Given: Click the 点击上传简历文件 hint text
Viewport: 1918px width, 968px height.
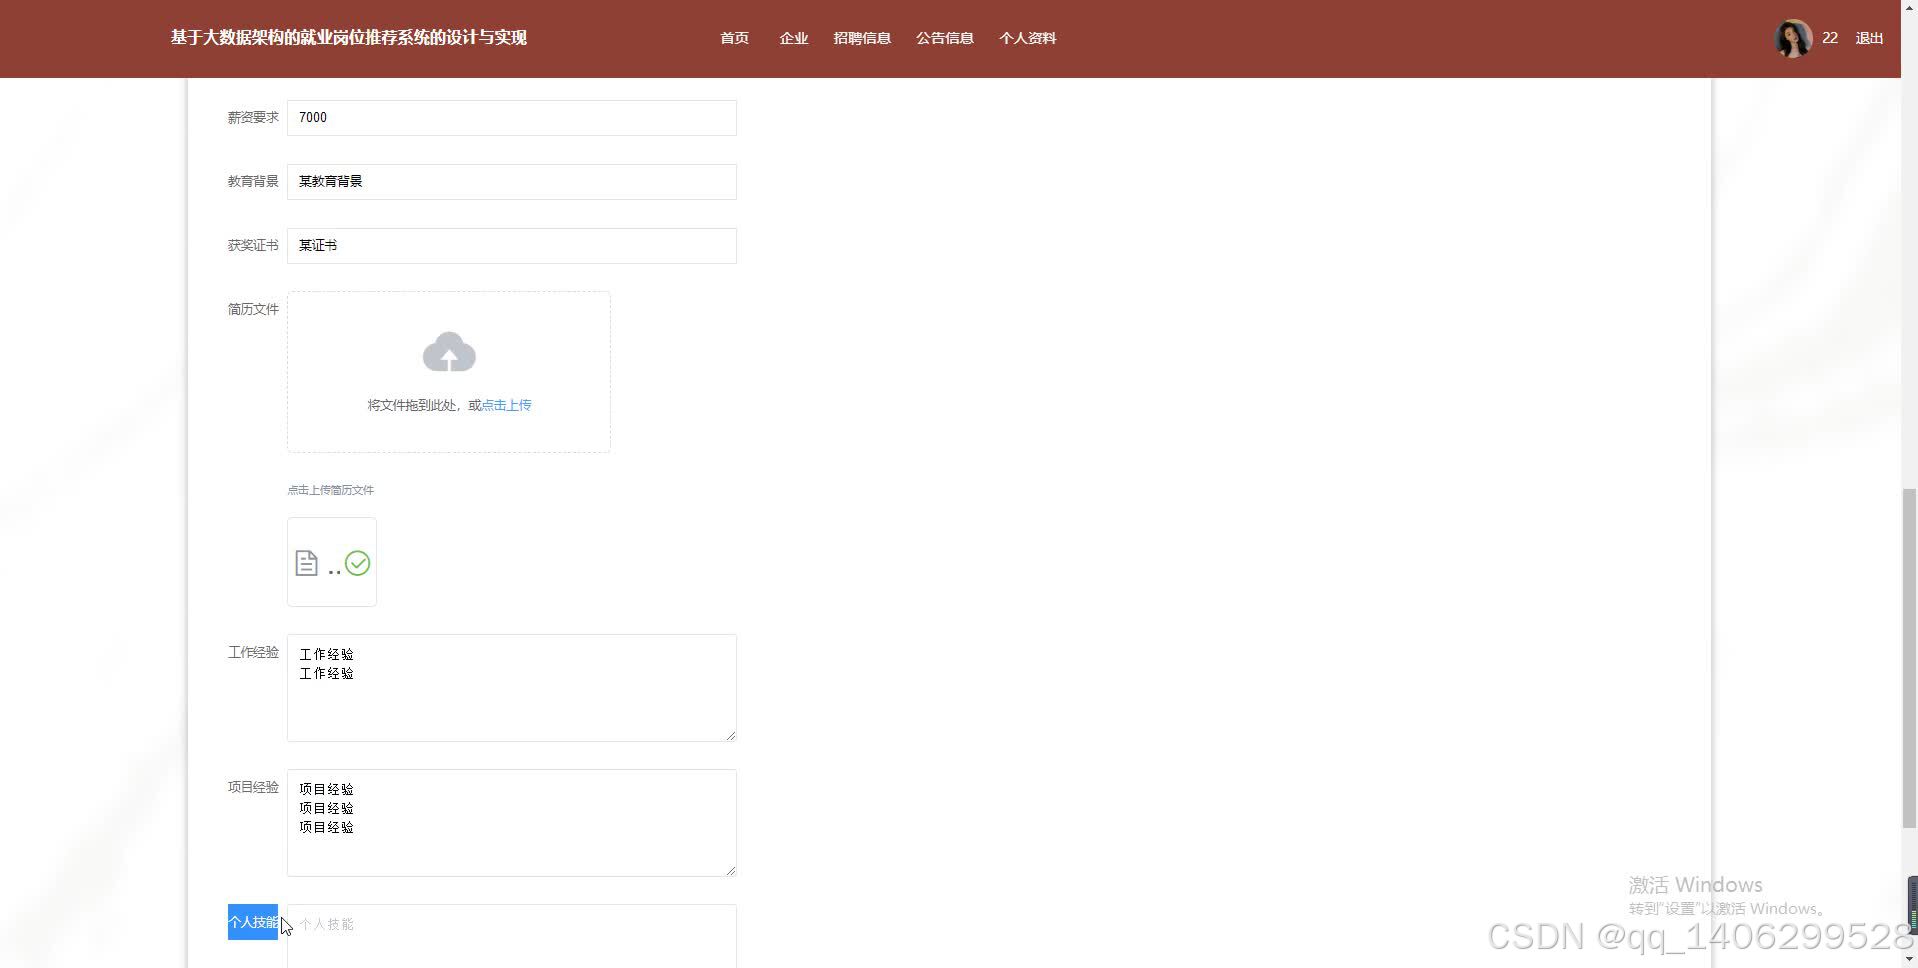Looking at the screenshot, I should [x=331, y=490].
